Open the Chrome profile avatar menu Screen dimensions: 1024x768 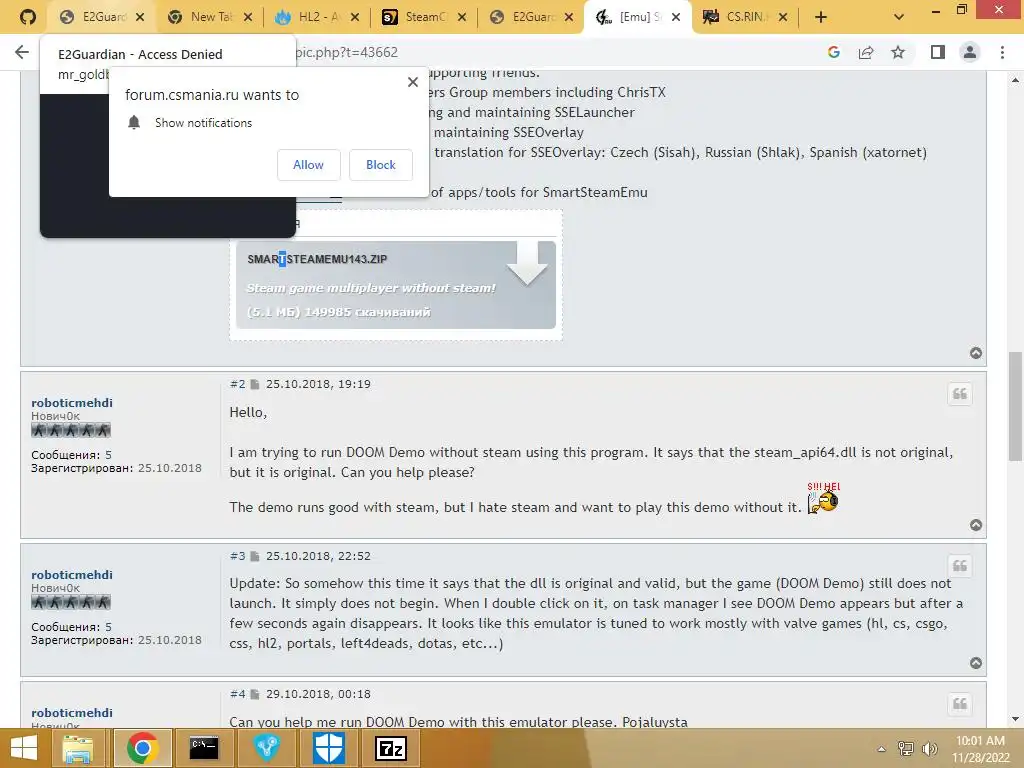click(970, 52)
